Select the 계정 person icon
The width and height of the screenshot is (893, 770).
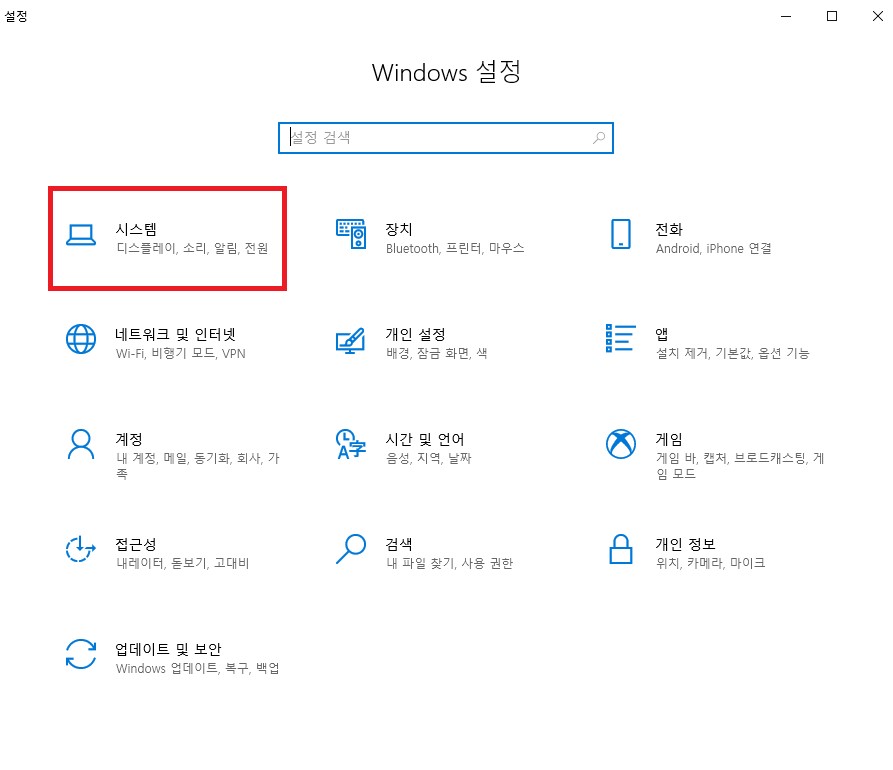81,444
